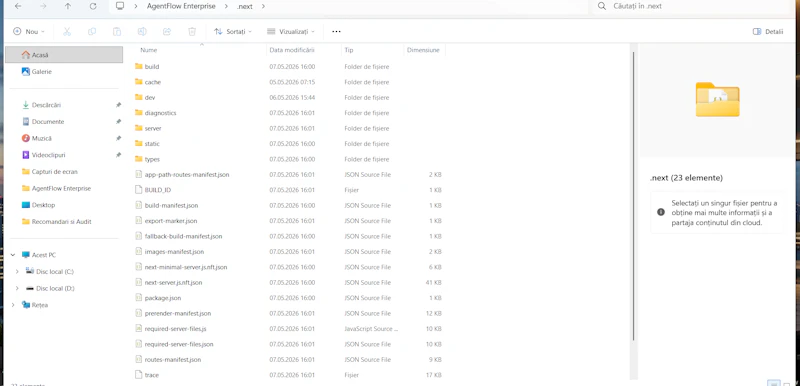Open Desktop in the sidebar
Screen dimensions: 800x386
point(43,205)
